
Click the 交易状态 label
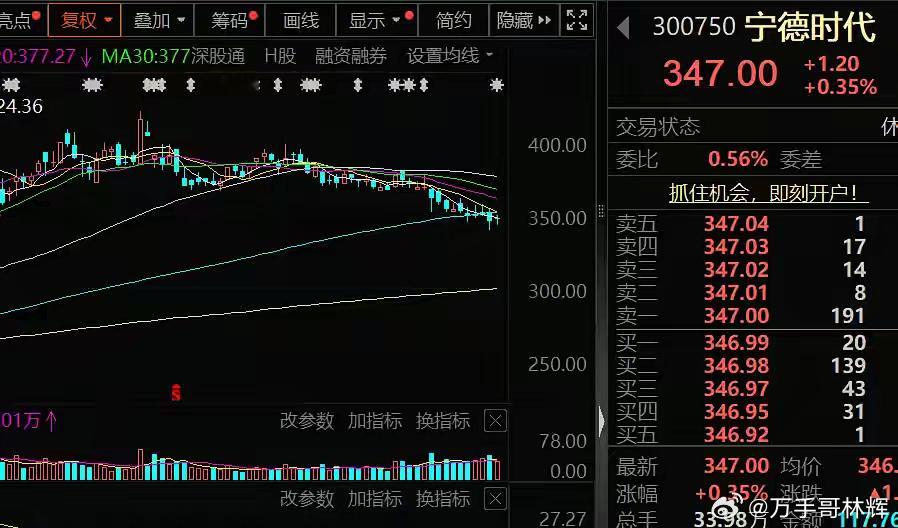pyautogui.click(x=658, y=127)
